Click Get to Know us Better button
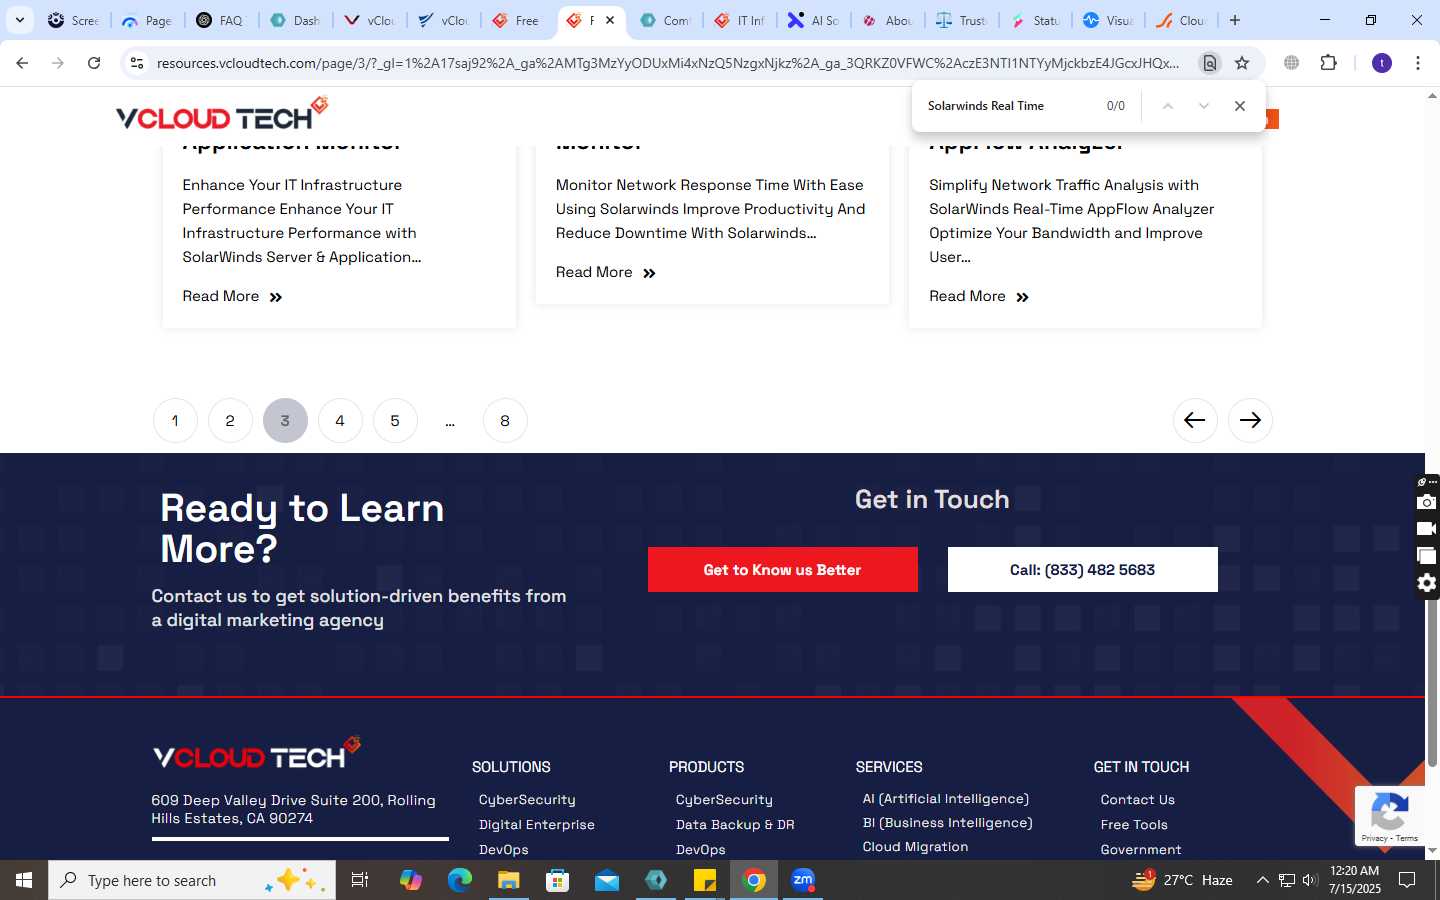1440x900 pixels. 783,570
